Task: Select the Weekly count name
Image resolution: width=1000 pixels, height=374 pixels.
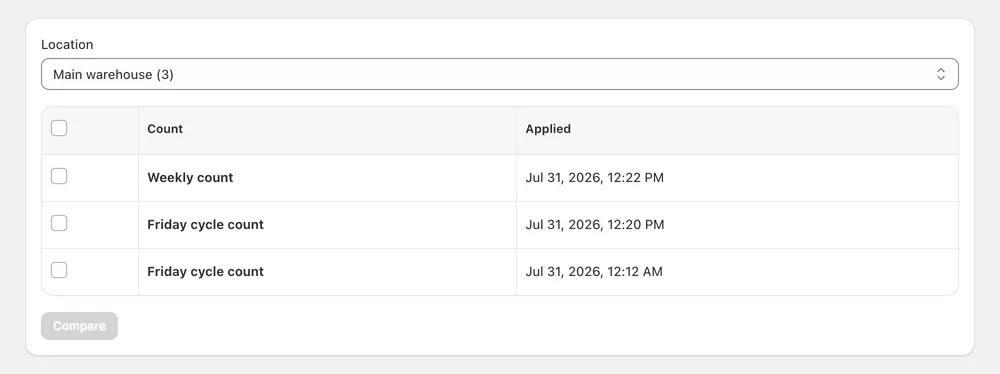Action: point(190,177)
